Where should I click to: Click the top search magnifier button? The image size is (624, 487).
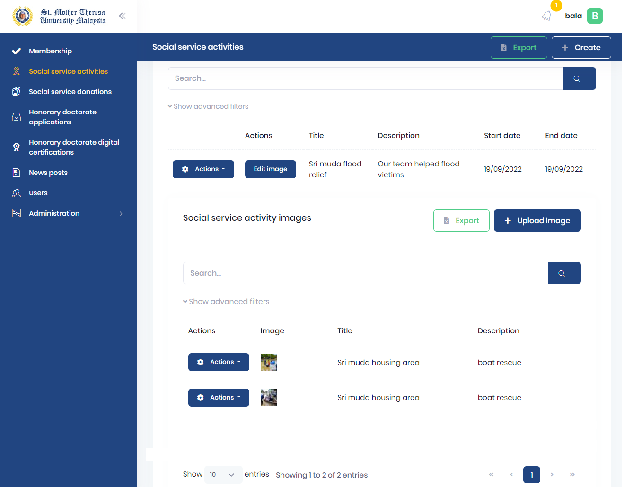coord(578,79)
